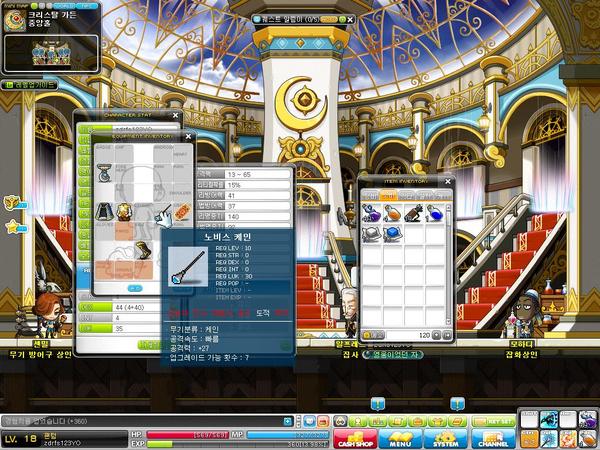Switch to third tab of Item Inventory
Viewport: 600px width, 450px height.
tap(407, 195)
